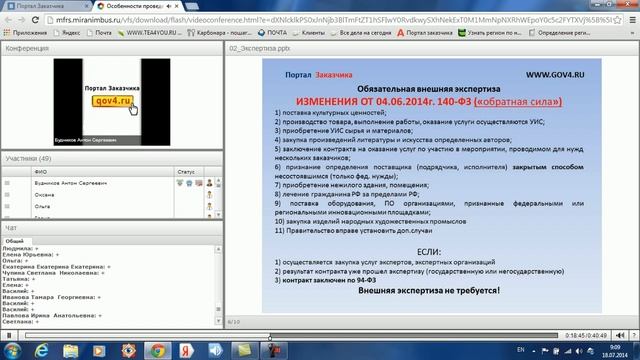
Task: Open the WWW.TEA4YOU.RU bookmark
Action: click(149, 33)
